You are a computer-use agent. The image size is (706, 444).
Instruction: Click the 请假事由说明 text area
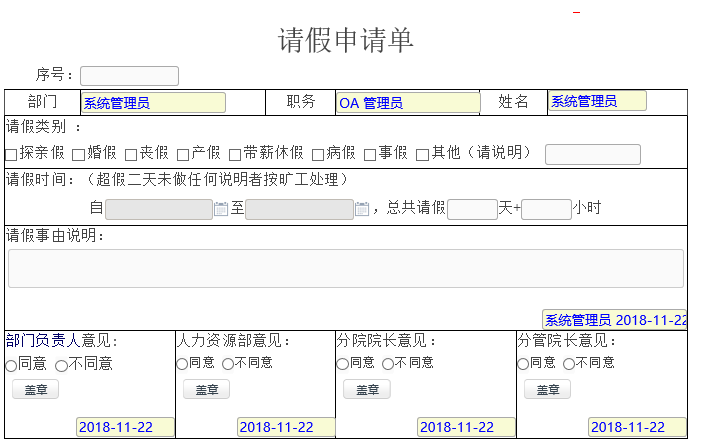tap(345, 269)
